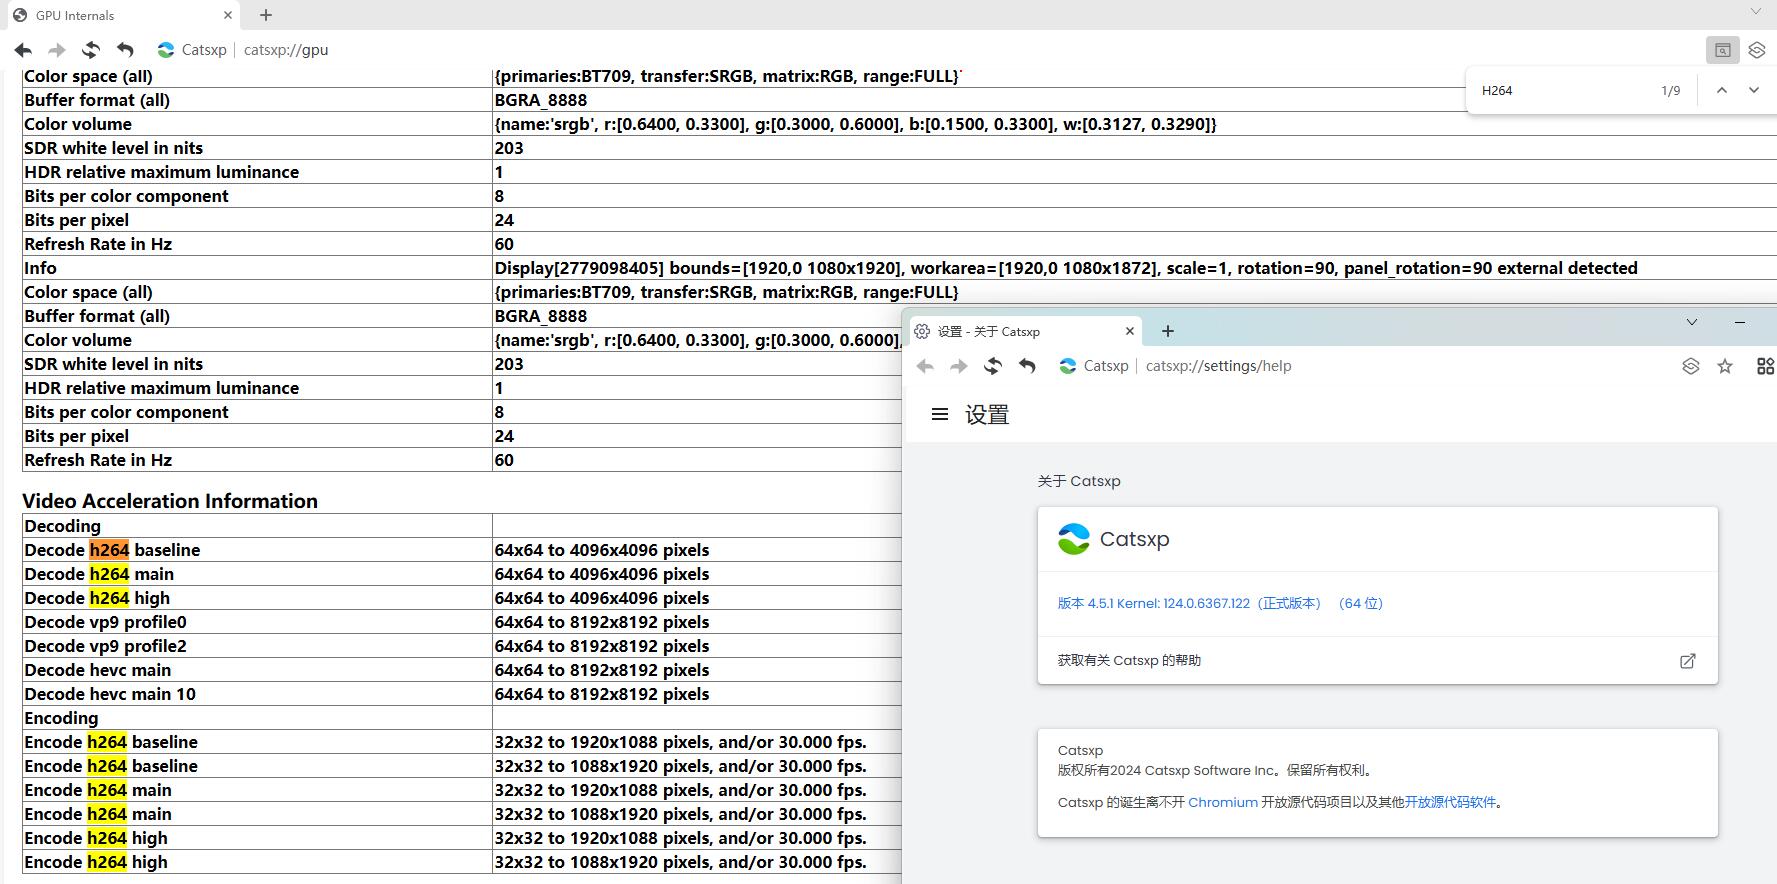Open new tab in settings window

click(1168, 331)
